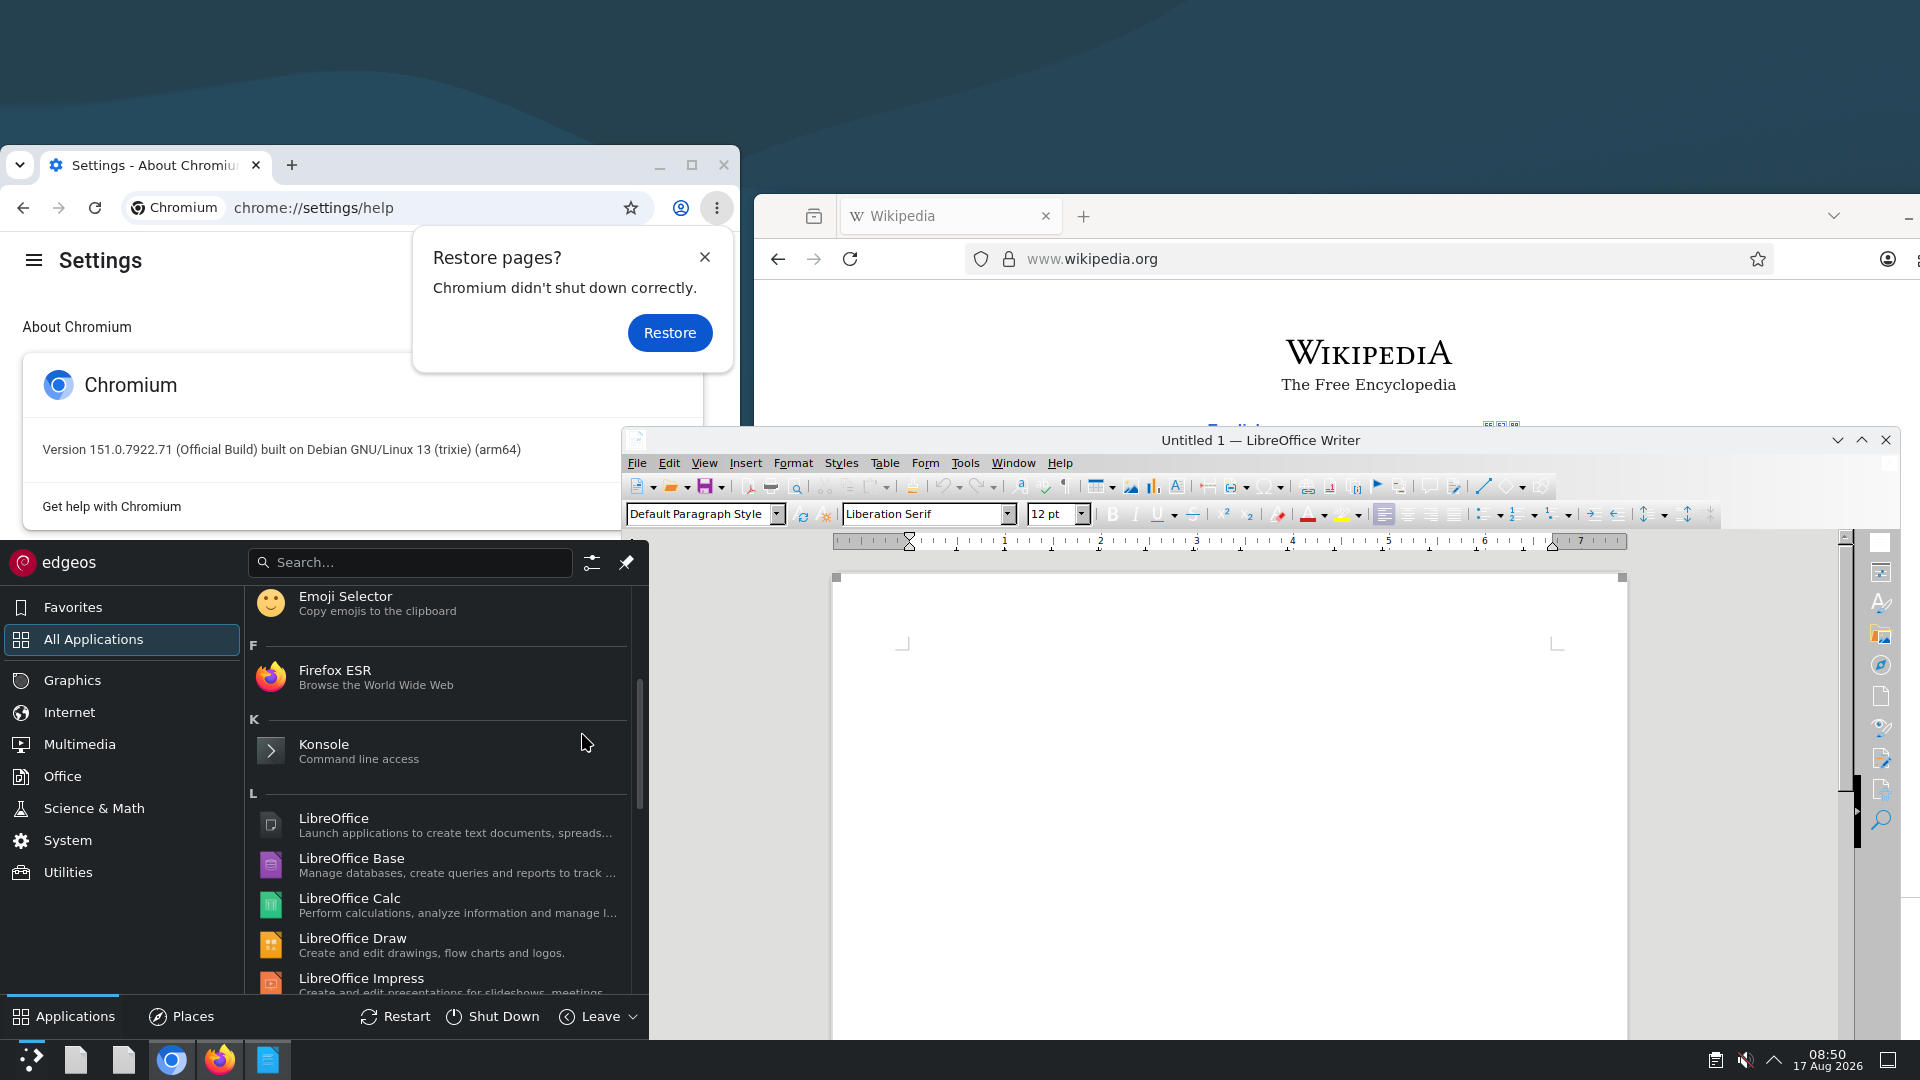Screen dimensions: 1920x1080
Task: Toggle Formatting Marks in Writer toolbar
Action: tap(1066, 487)
